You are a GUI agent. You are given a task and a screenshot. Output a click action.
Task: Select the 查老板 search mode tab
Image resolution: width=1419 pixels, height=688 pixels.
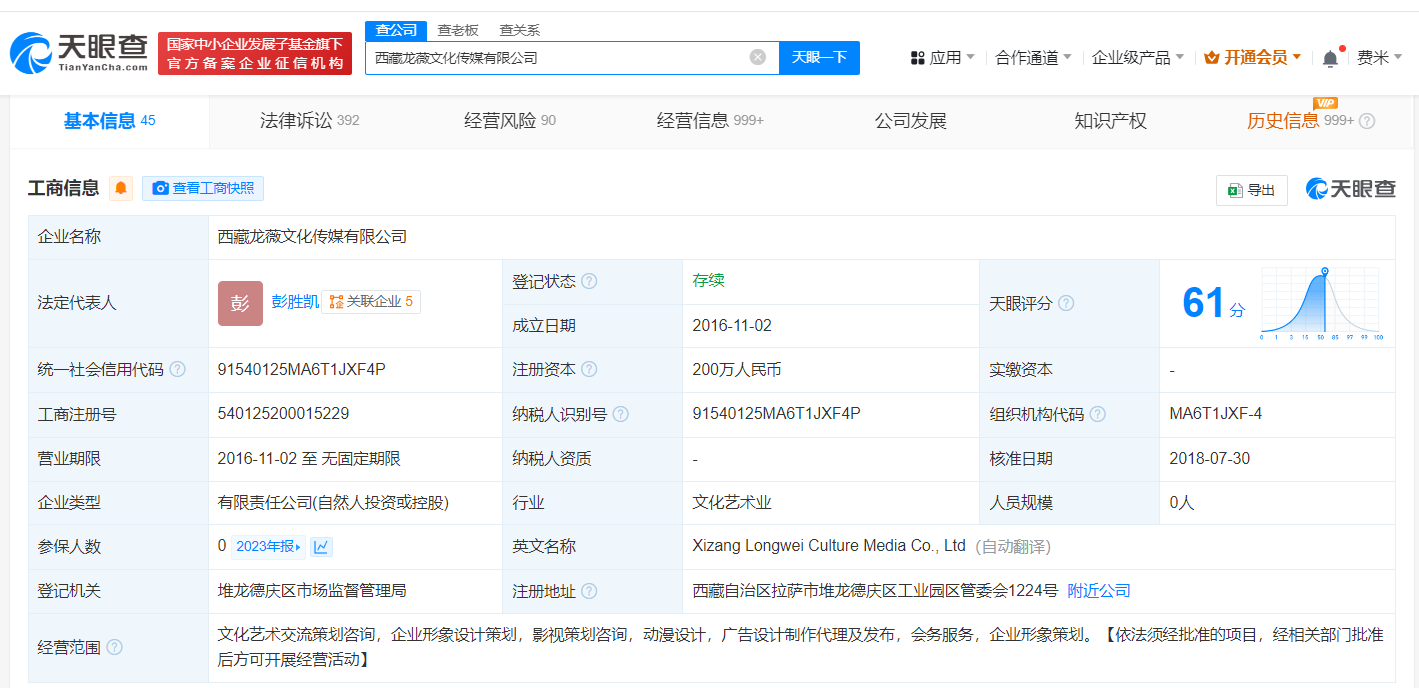(x=458, y=30)
